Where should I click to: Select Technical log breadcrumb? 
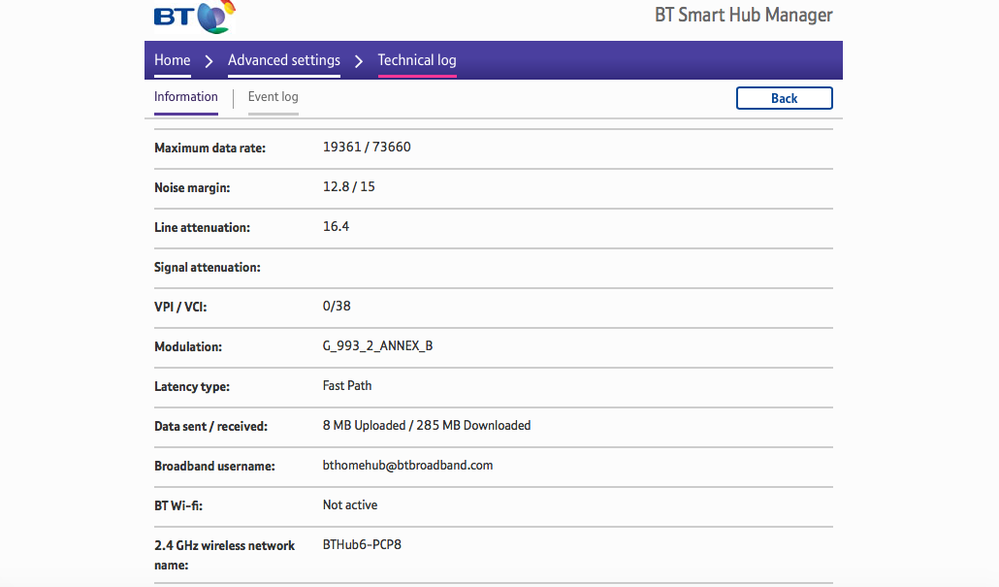coord(417,60)
